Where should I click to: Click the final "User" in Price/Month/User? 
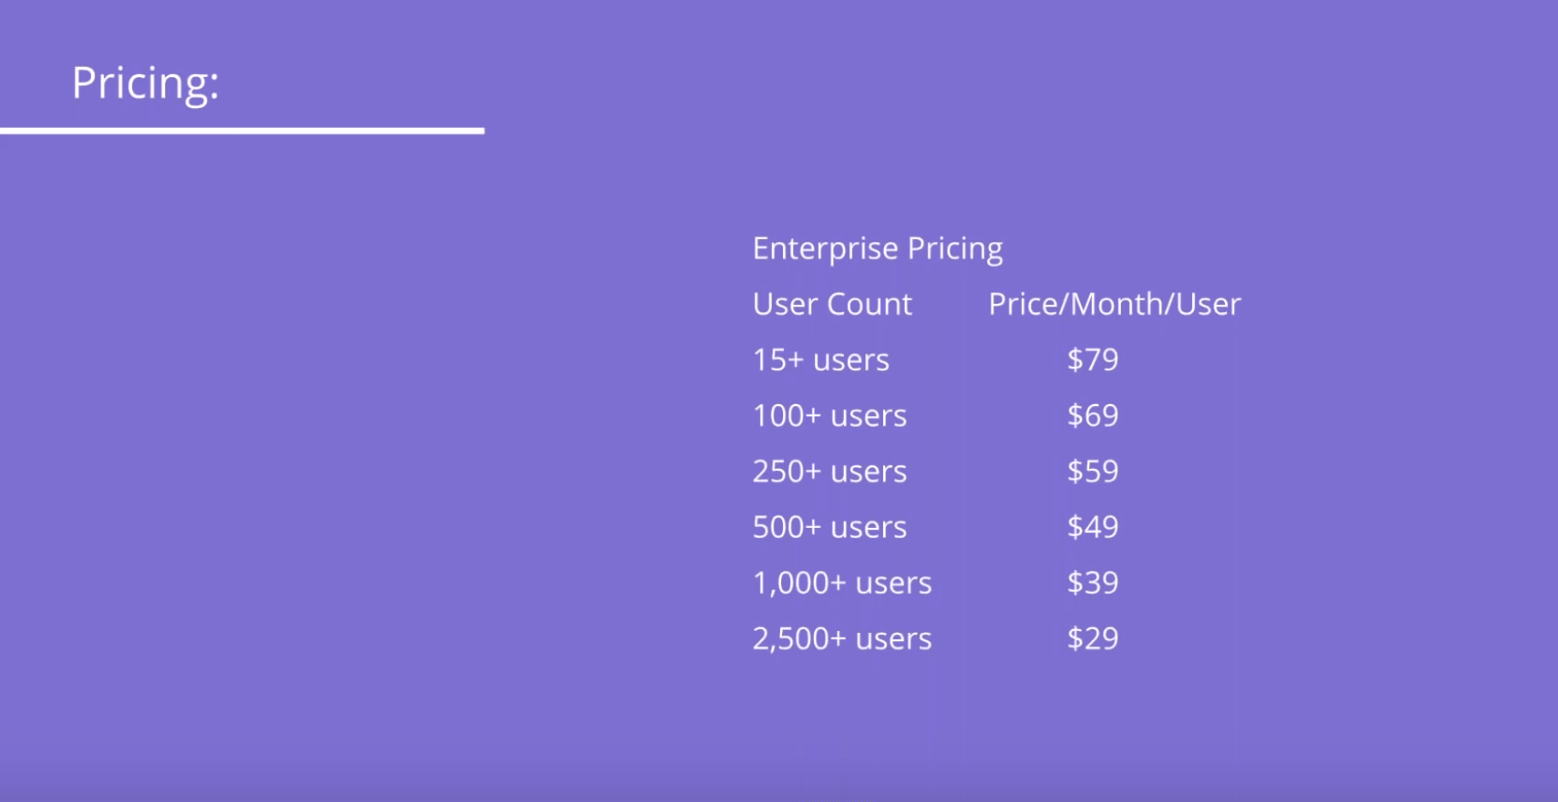click(x=1208, y=304)
